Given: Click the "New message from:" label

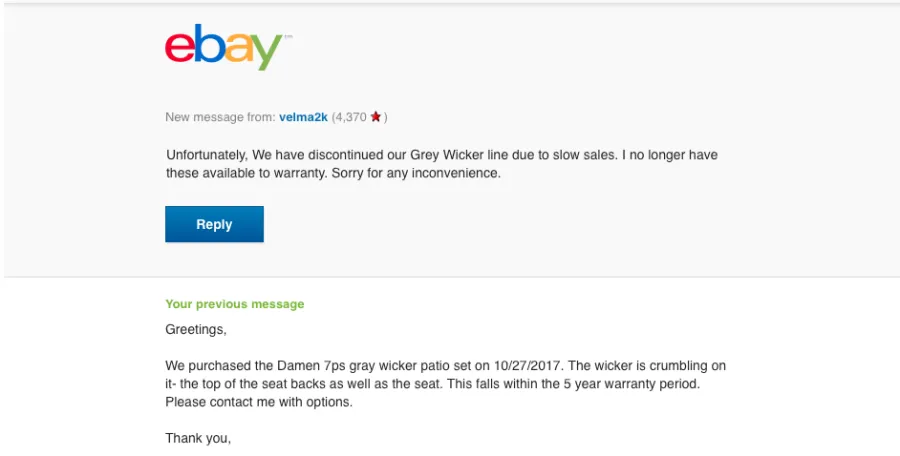Looking at the screenshot, I should [x=220, y=117].
